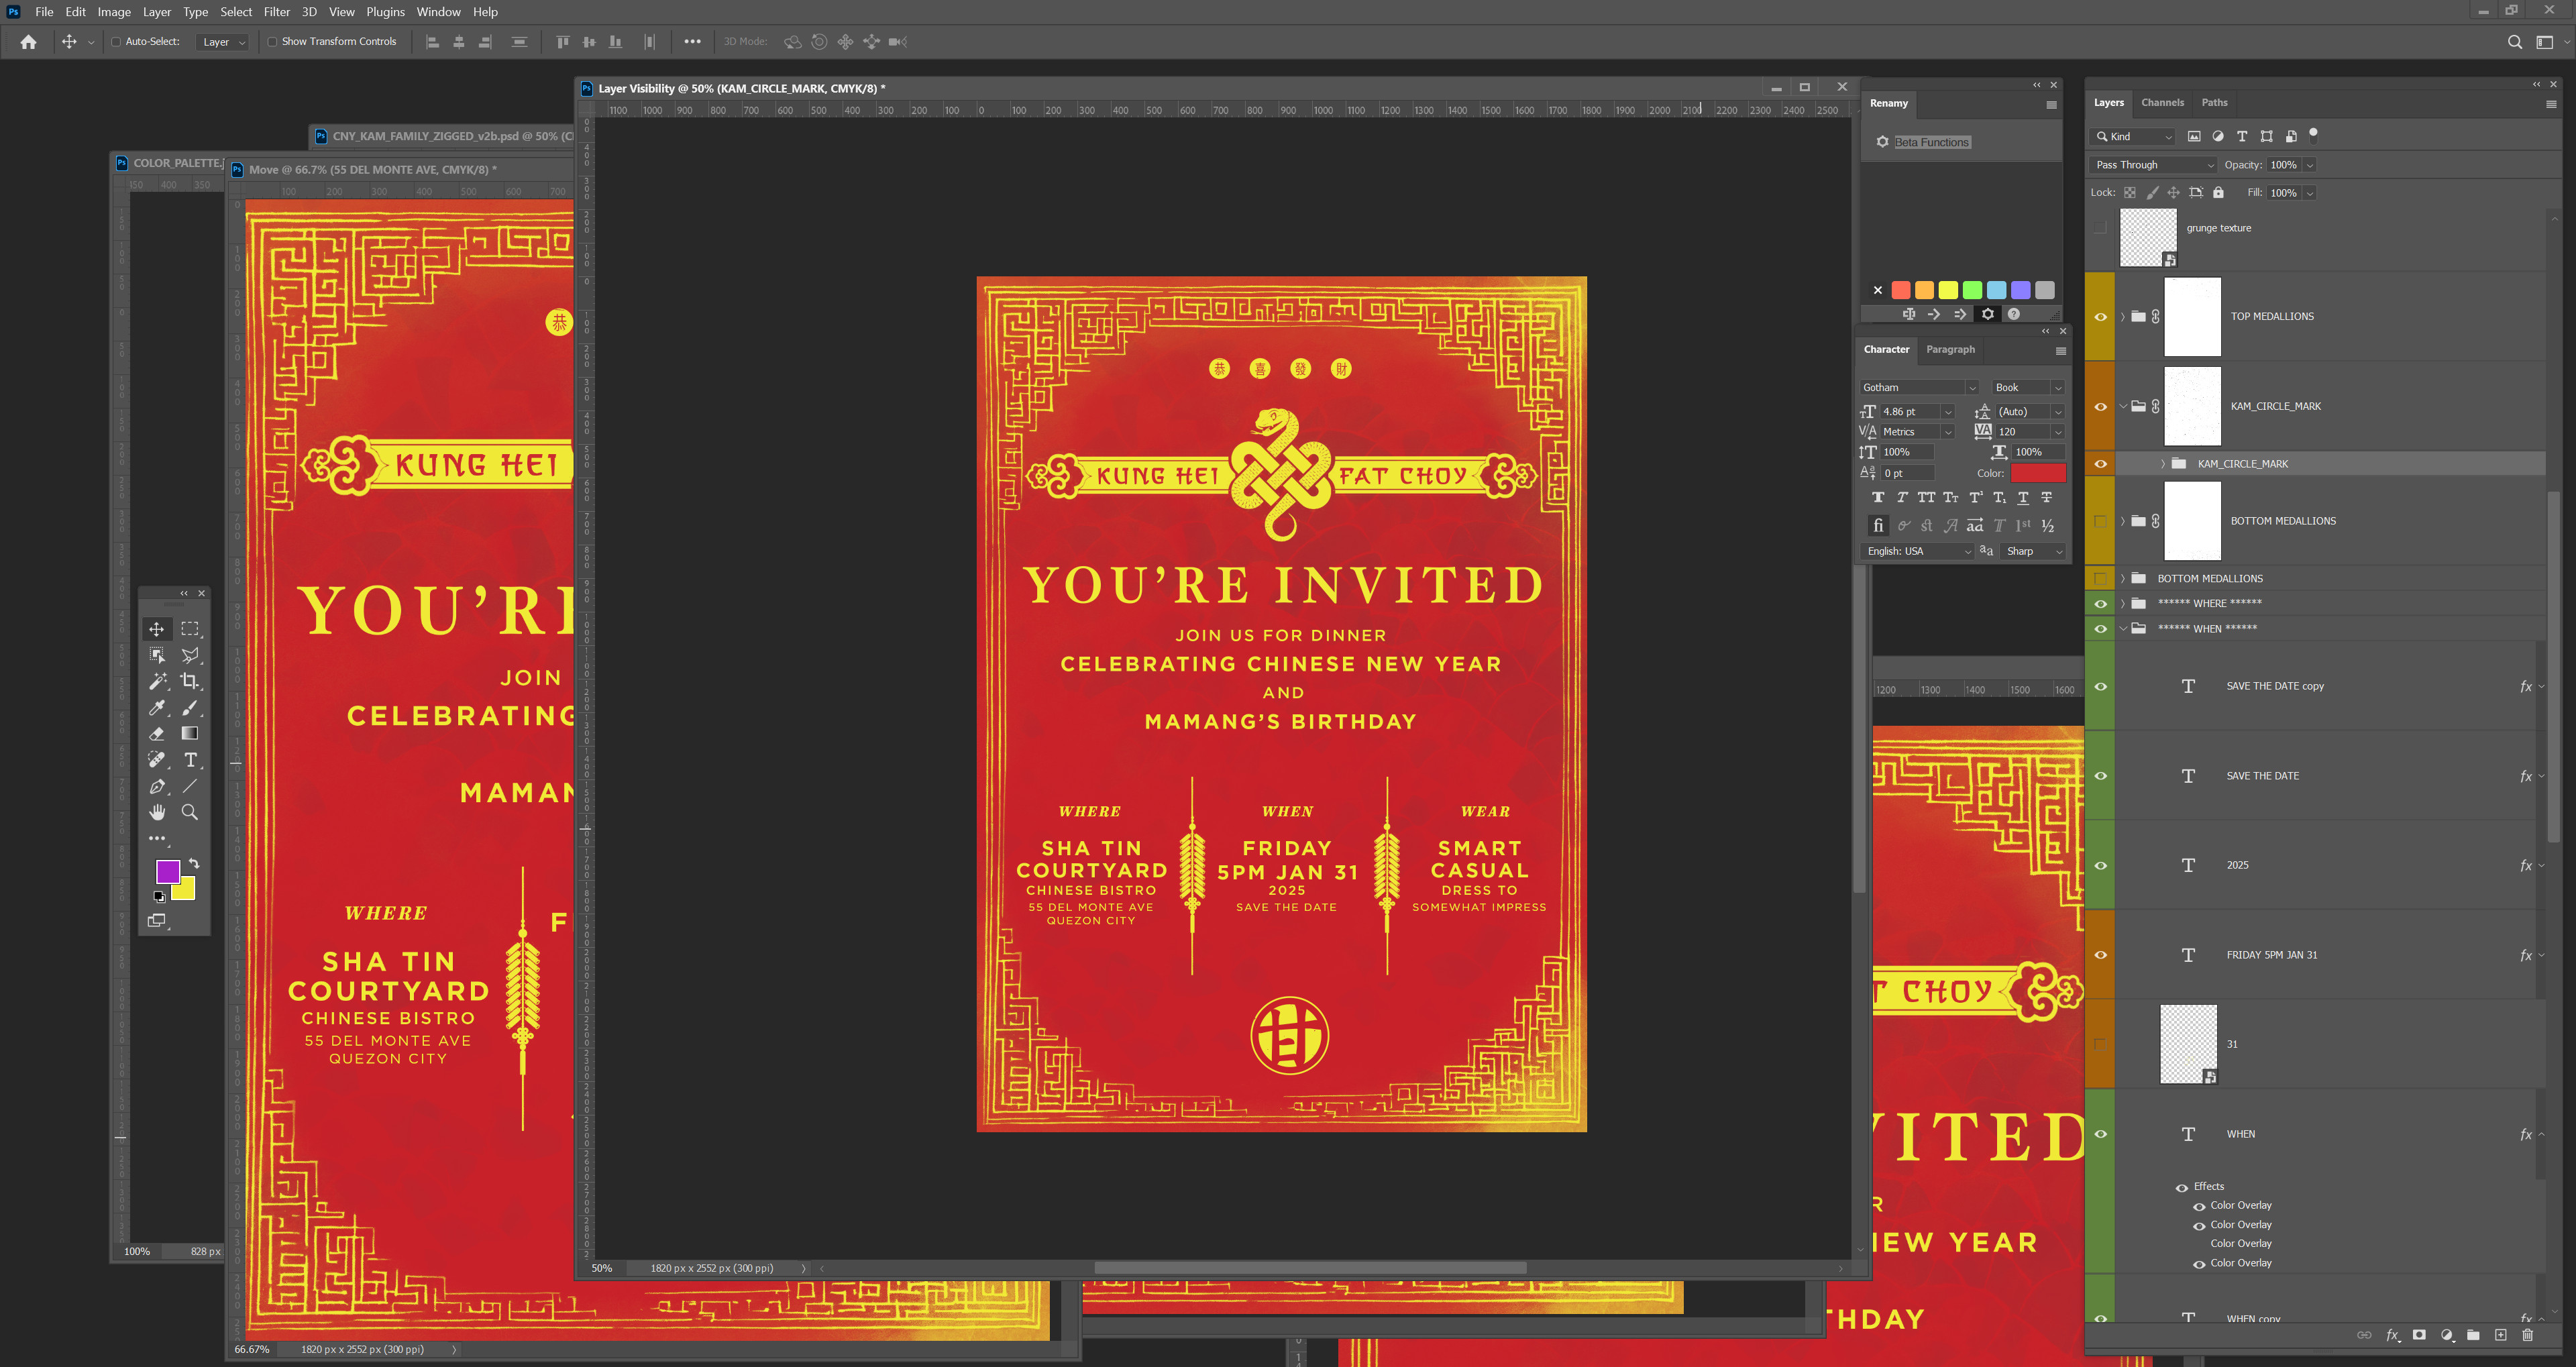Image resolution: width=2576 pixels, height=1367 pixels.
Task: Select the Eraser tool
Action: pyautogui.click(x=157, y=734)
